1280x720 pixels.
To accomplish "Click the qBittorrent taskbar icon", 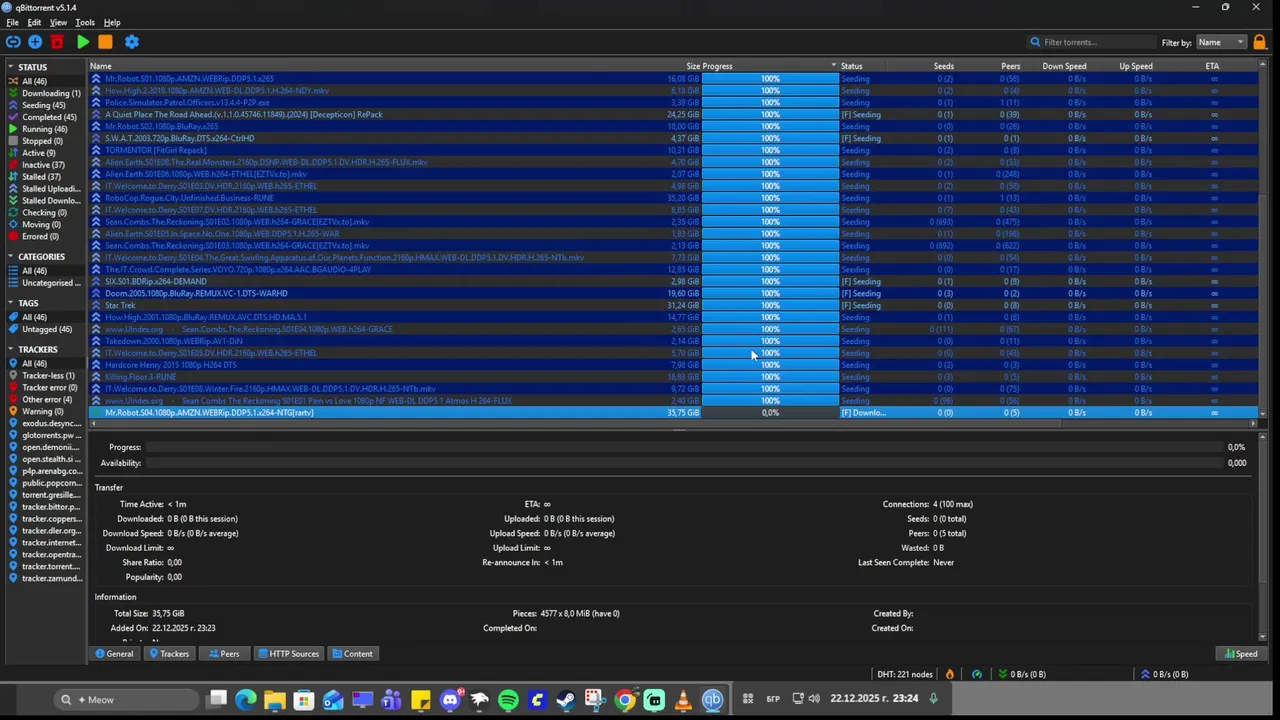I will (x=713, y=699).
